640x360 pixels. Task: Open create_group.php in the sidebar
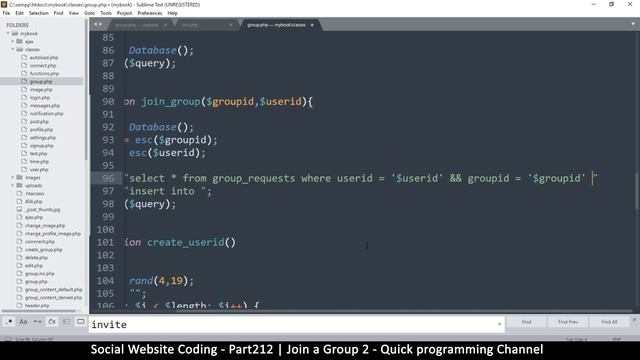pyautogui.click(x=43, y=249)
